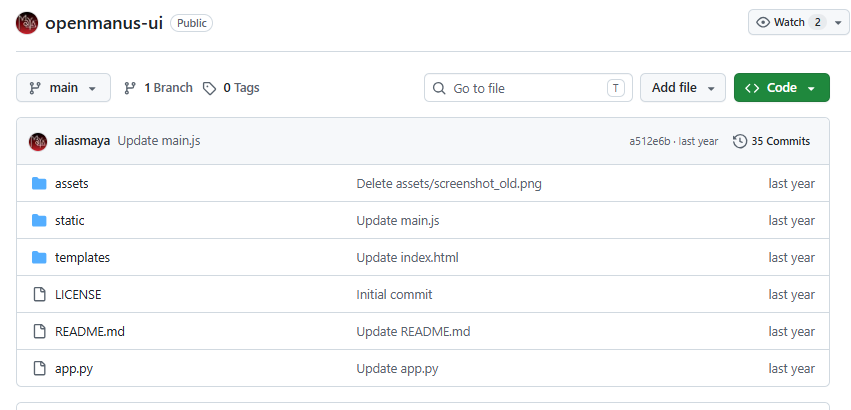The height and width of the screenshot is (410, 851).
Task: Click the T shortcut badge in search field
Action: [x=615, y=88]
